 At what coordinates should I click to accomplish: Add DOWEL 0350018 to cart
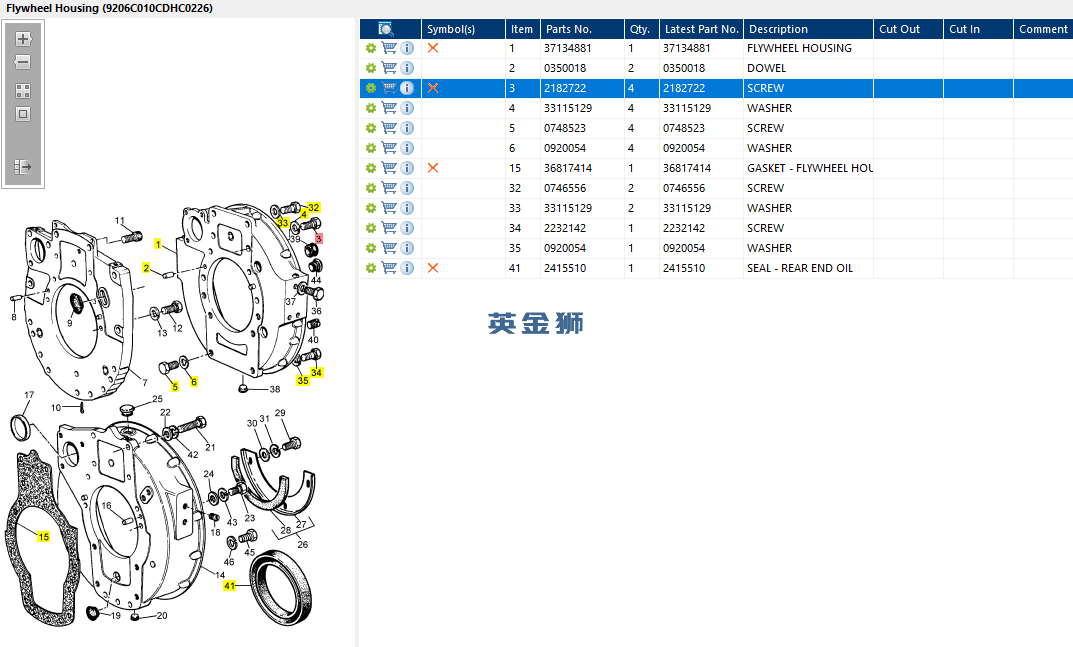pos(389,68)
